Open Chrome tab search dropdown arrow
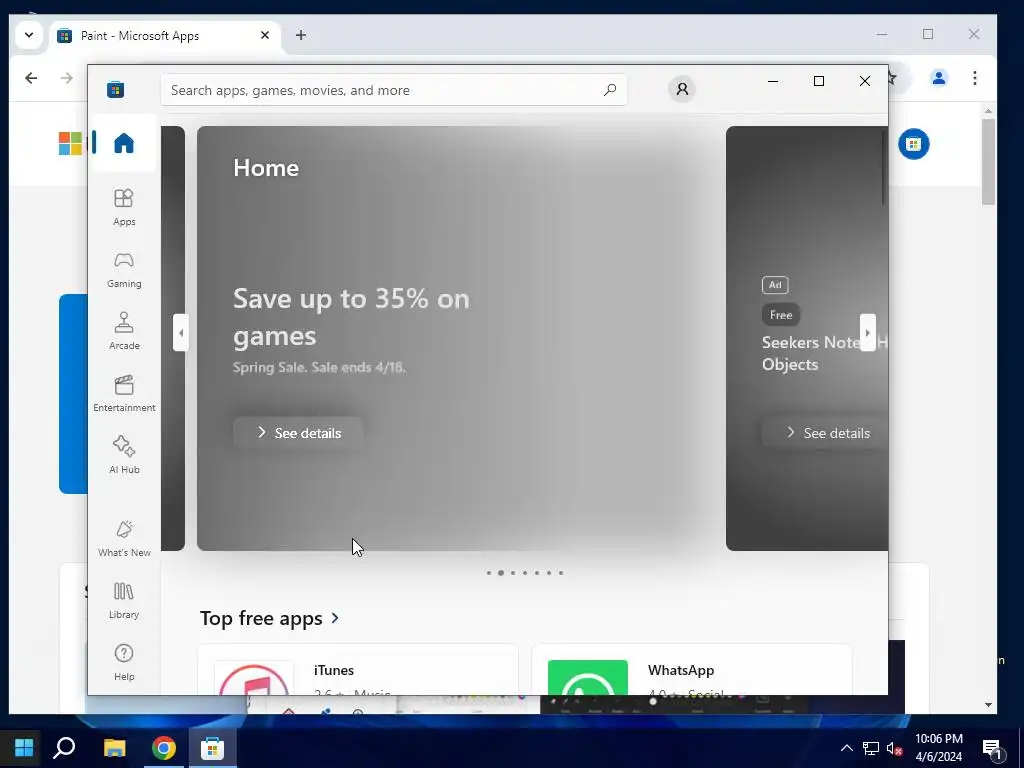Screen dimensions: 1024x768 [29, 35]
